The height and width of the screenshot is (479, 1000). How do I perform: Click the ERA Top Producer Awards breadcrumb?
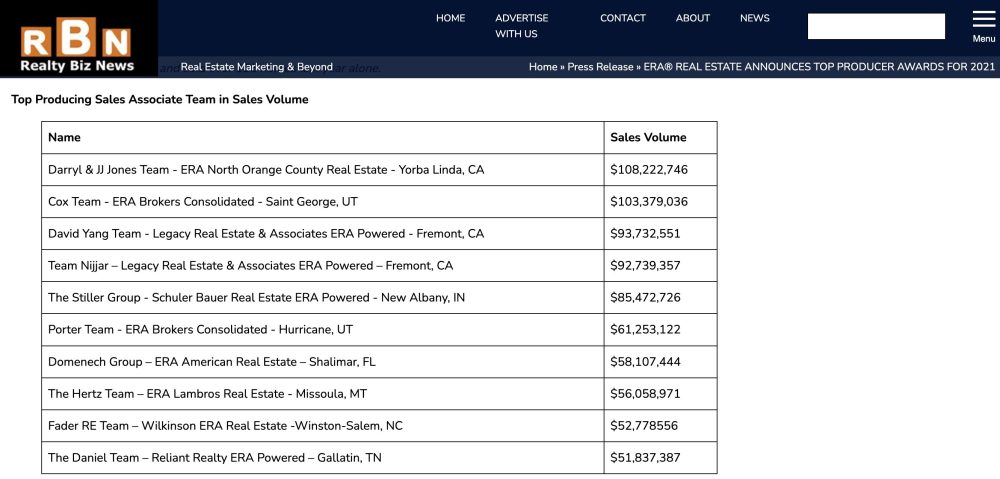click(820, 67)
